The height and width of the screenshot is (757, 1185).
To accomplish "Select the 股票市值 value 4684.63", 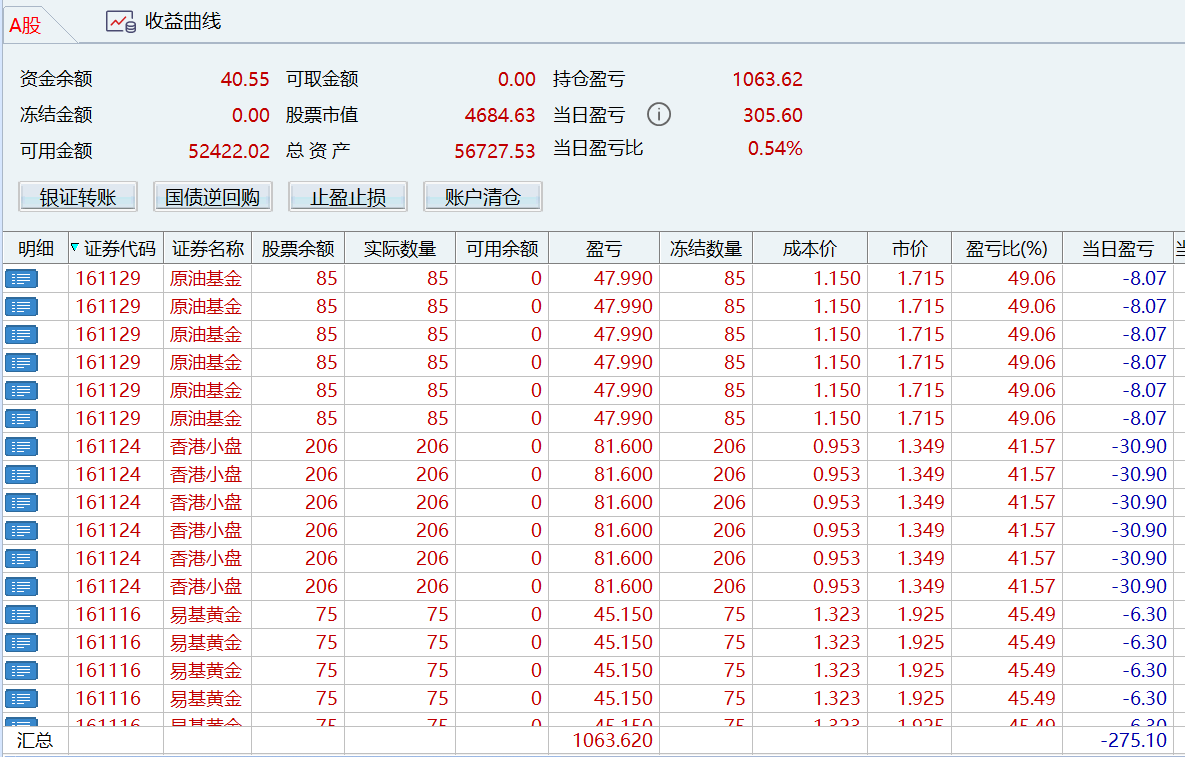I will [500, 116].
